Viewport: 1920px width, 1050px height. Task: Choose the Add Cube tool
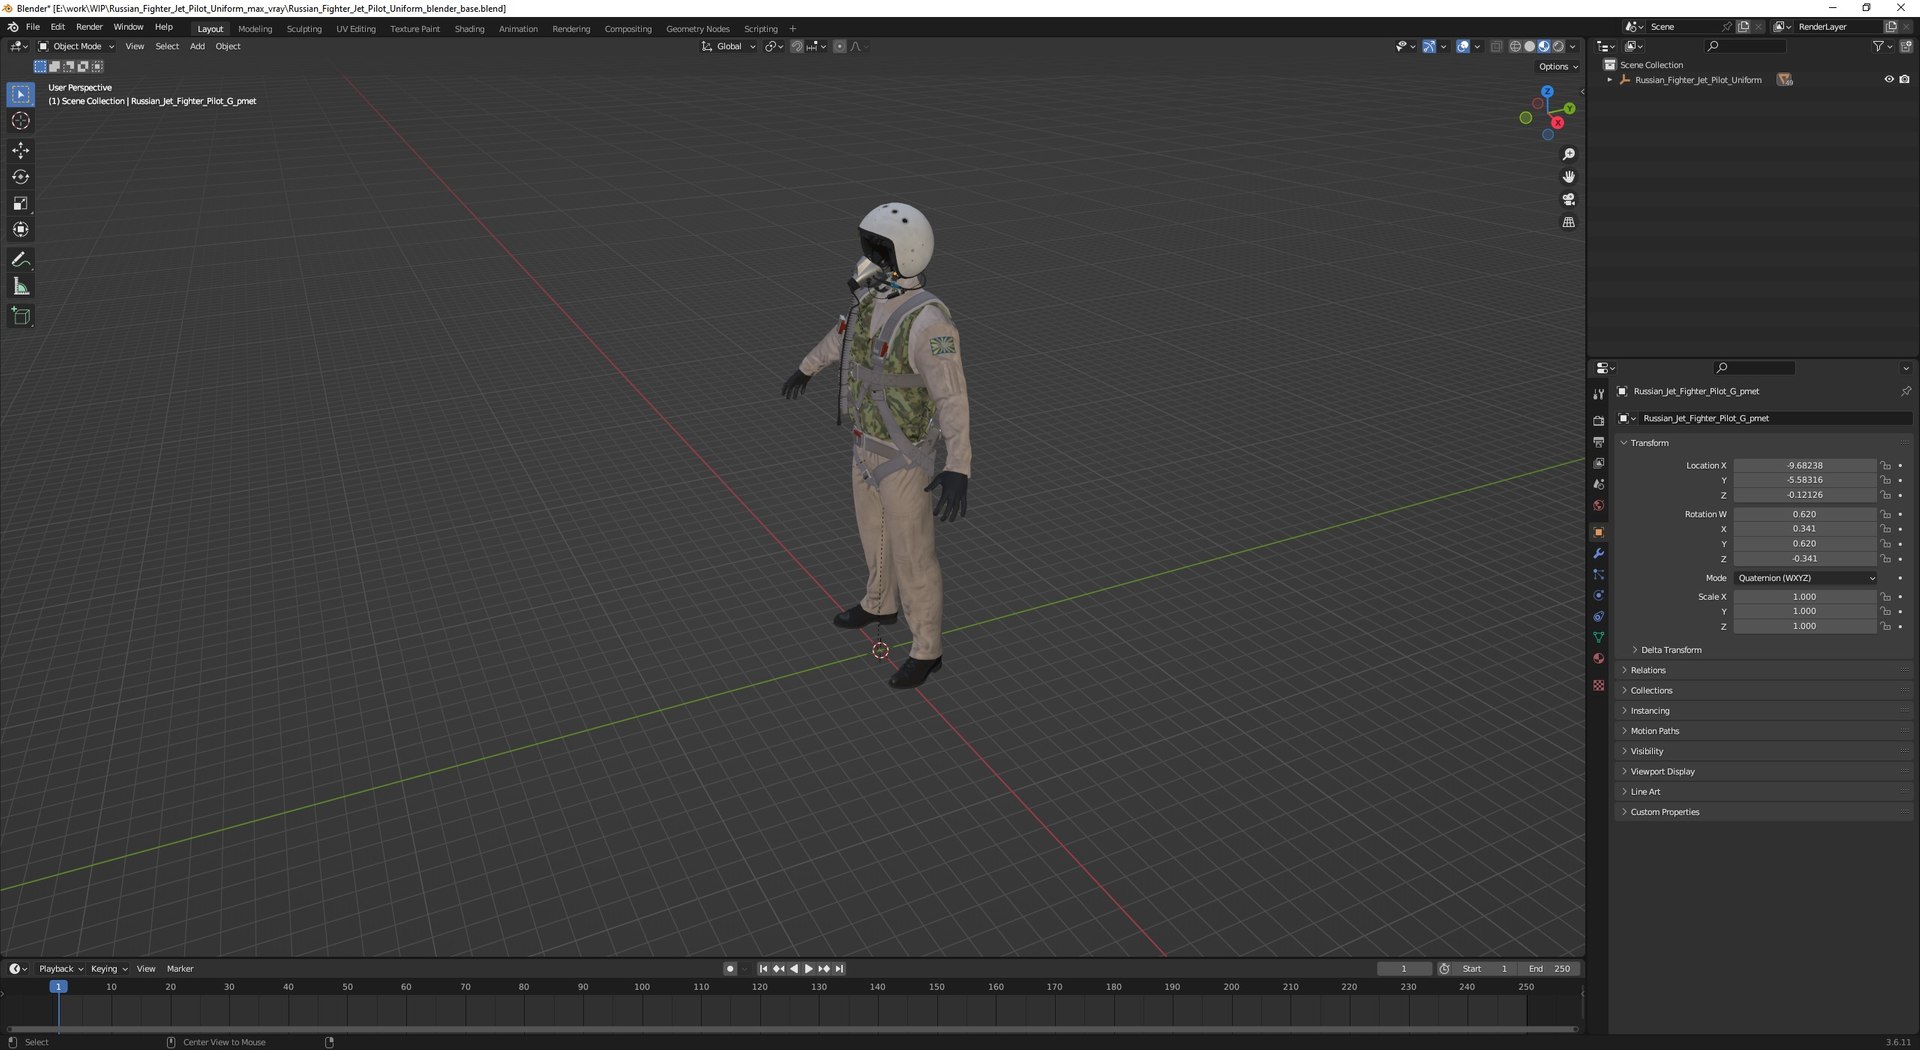pos(21,317)
